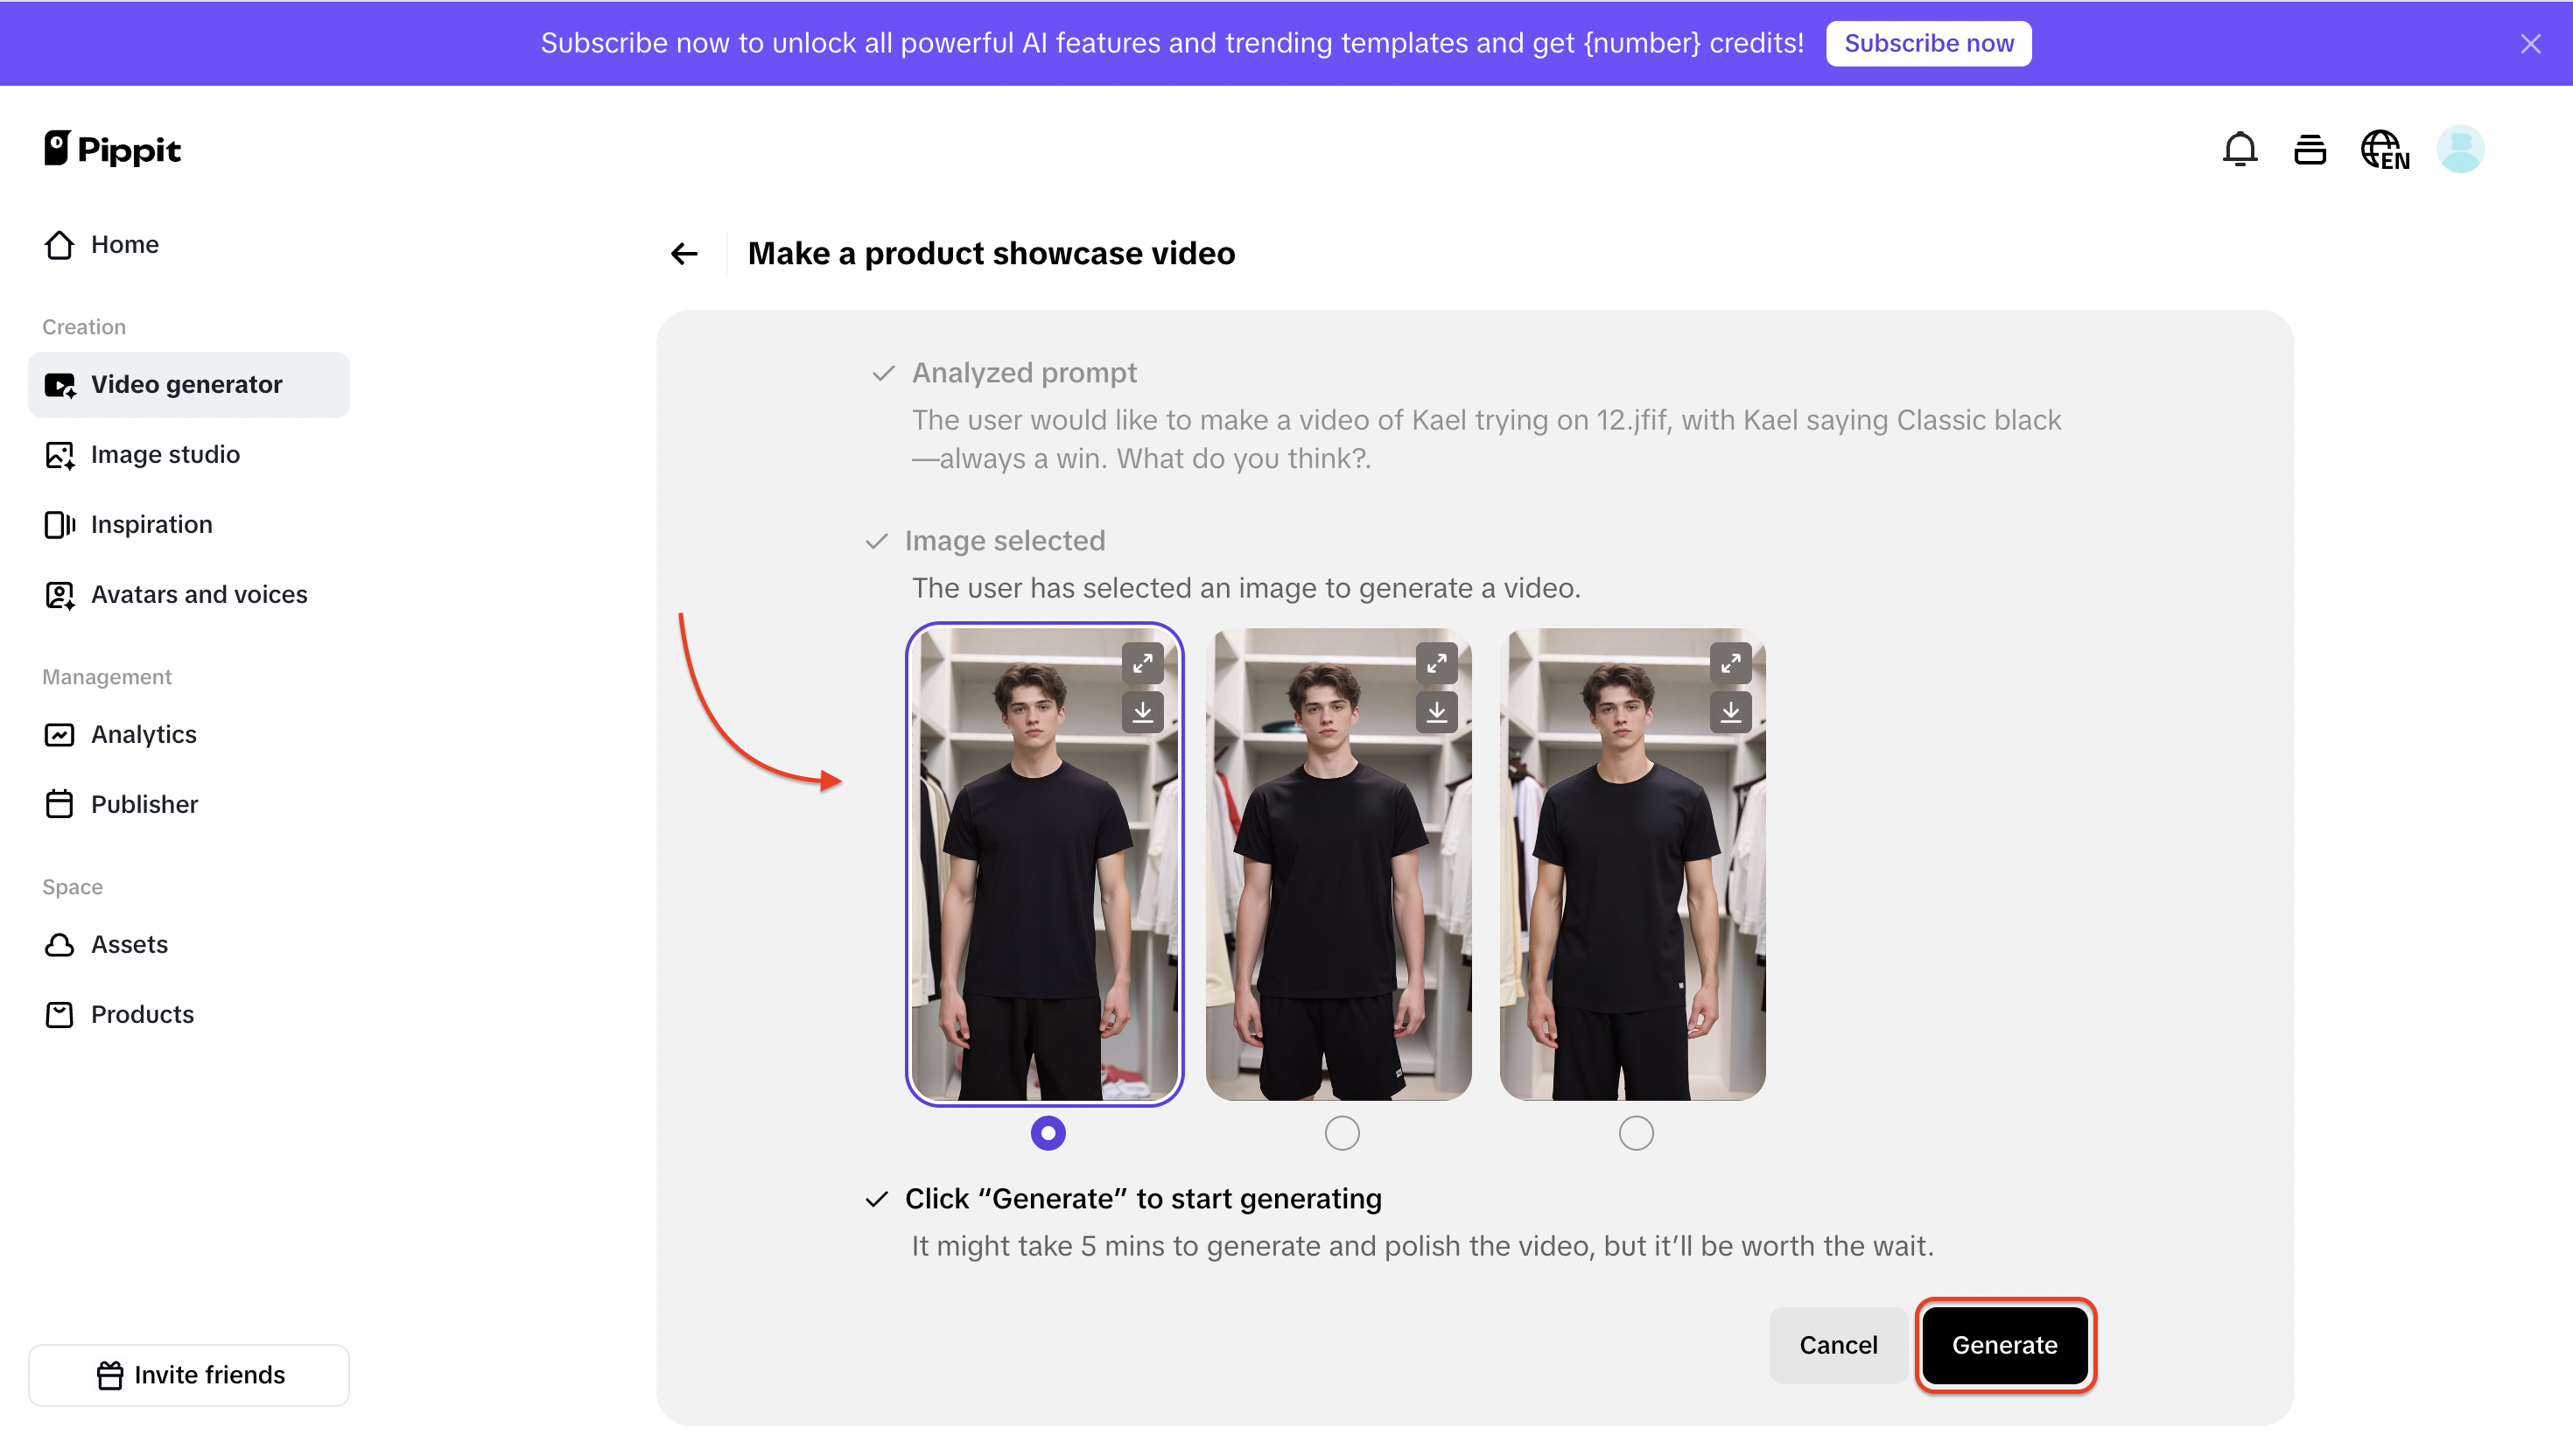Expand the first generated image fullscreen
This screenshot has height=1456, width=2573.
click(1142, 663)
